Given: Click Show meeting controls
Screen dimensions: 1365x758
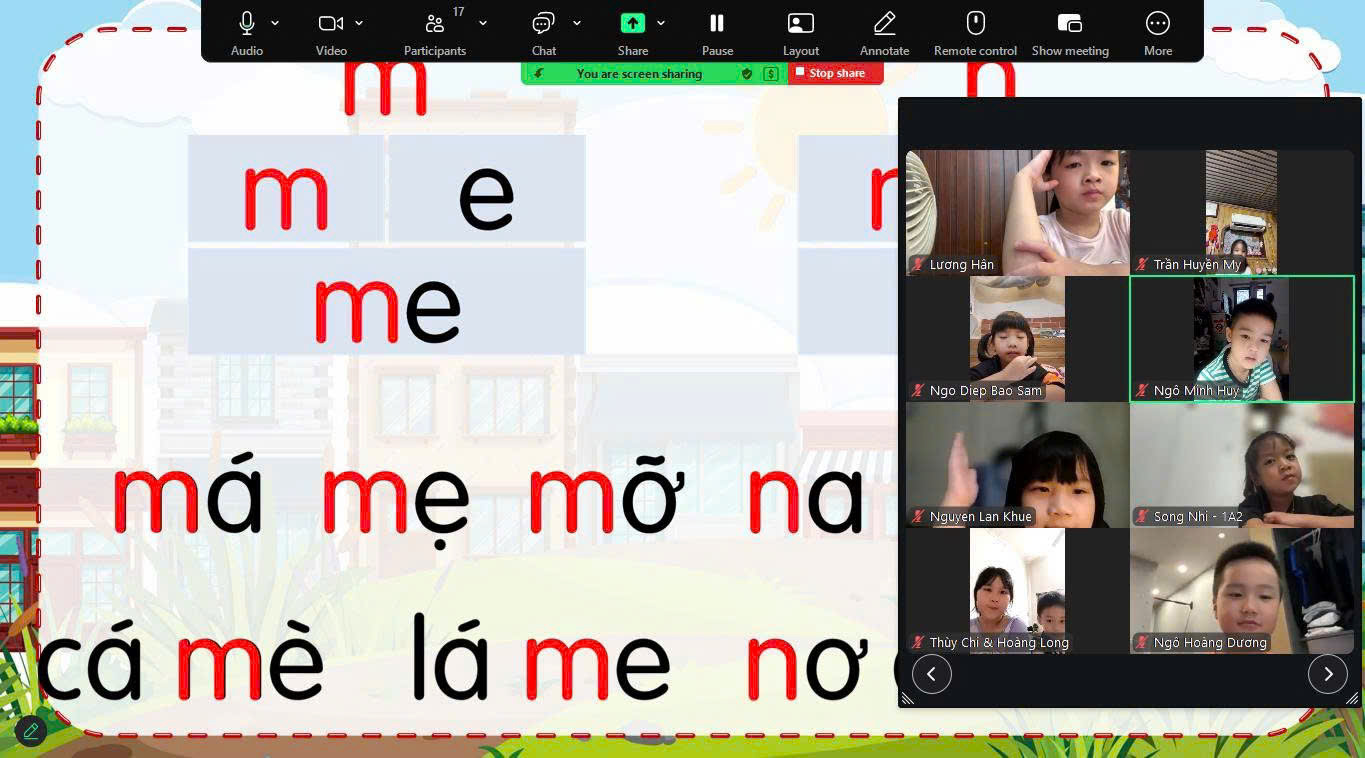Looking at the screenshot, I should tap(1069, 22).
